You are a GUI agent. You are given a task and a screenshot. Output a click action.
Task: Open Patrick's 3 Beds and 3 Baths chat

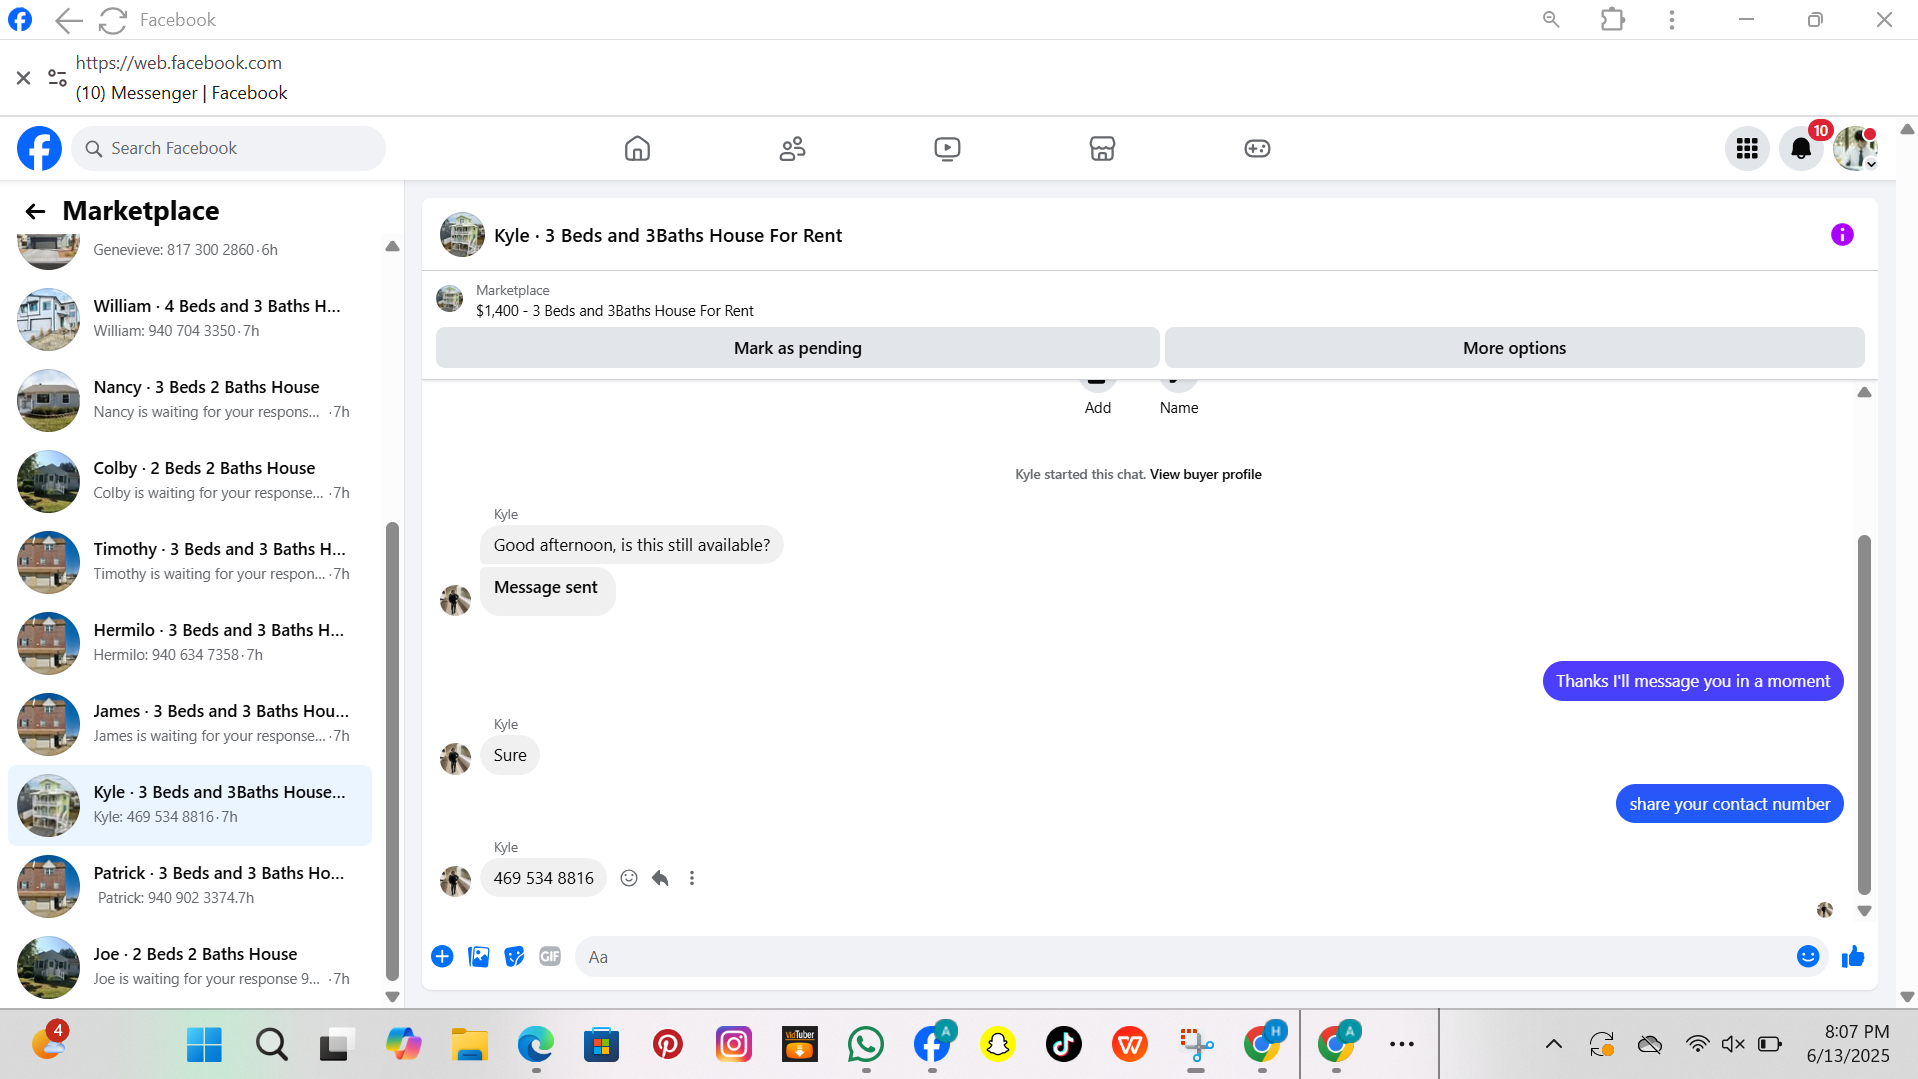[x=190, y=886]
